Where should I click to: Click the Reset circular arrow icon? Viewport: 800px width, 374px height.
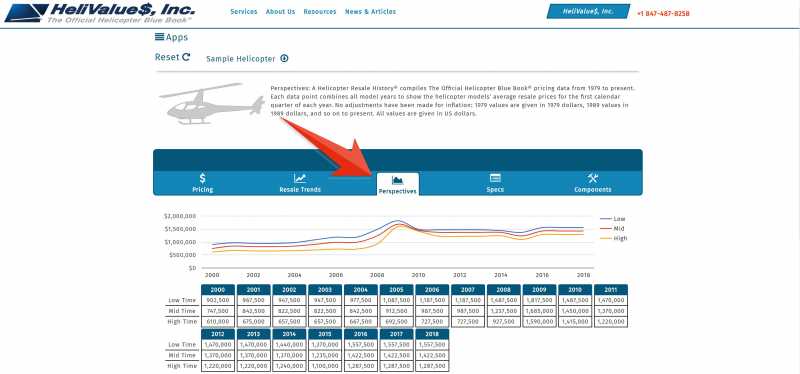click(186, 57)
